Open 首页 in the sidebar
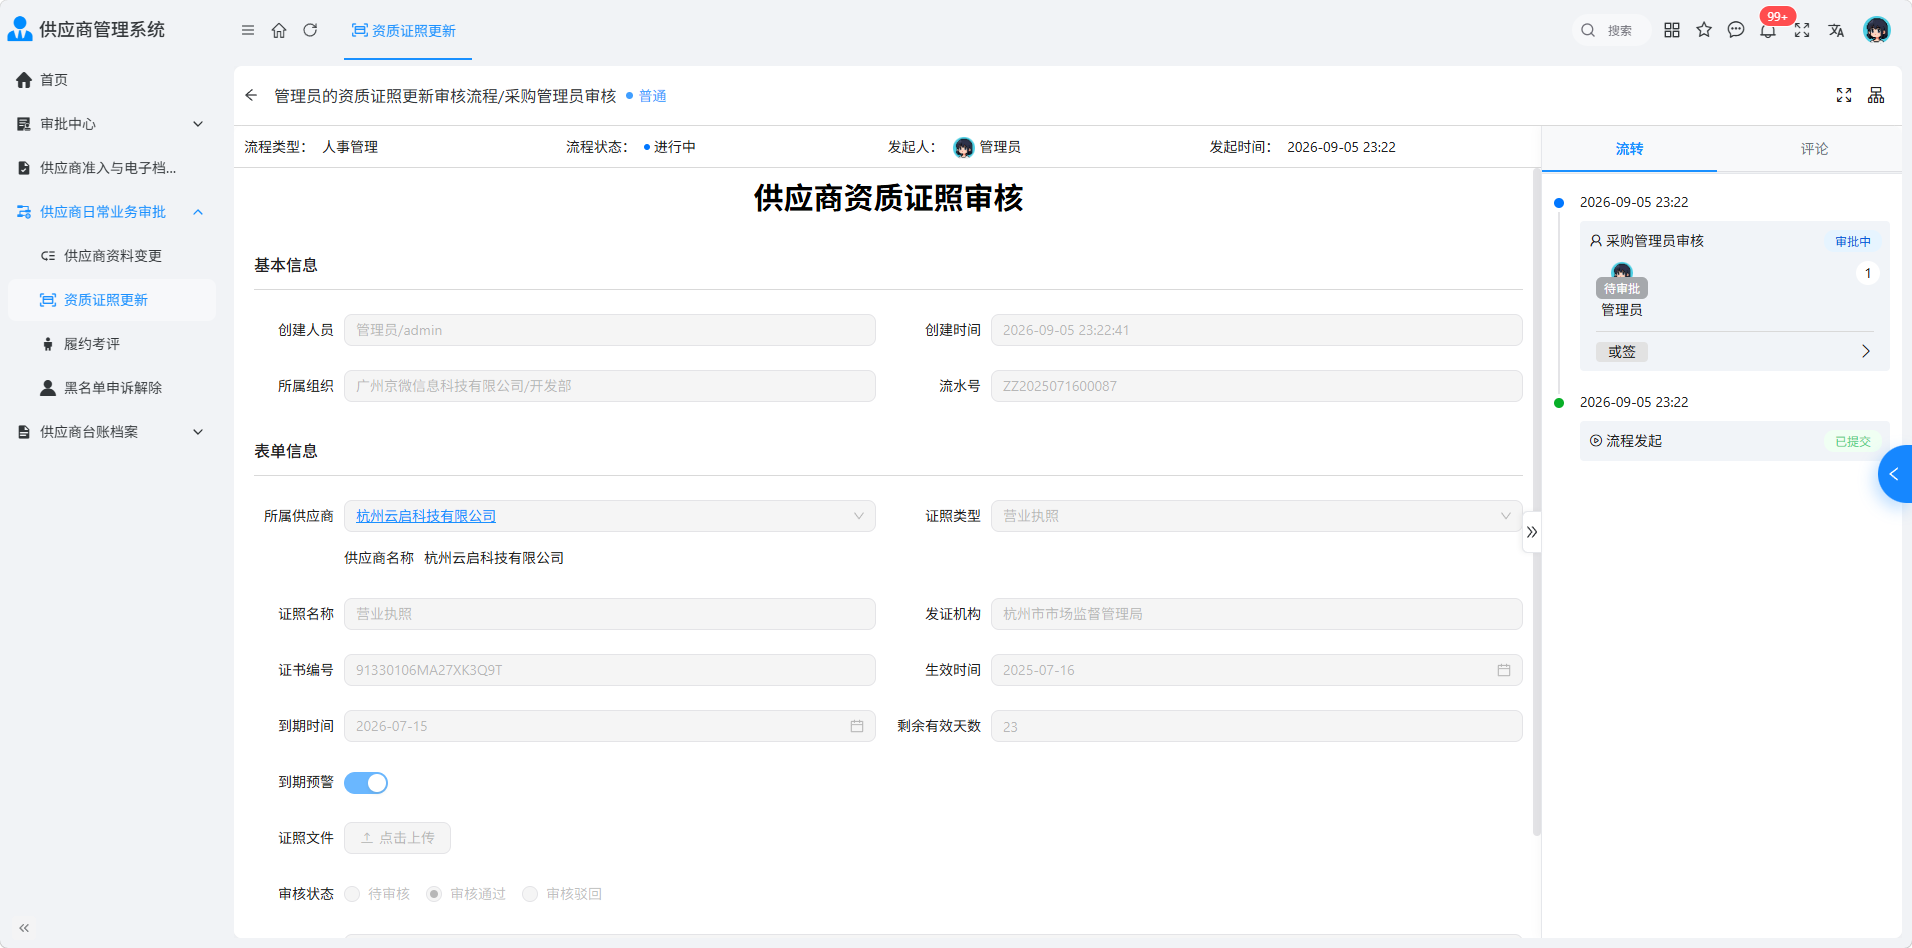 click(112, 80)
